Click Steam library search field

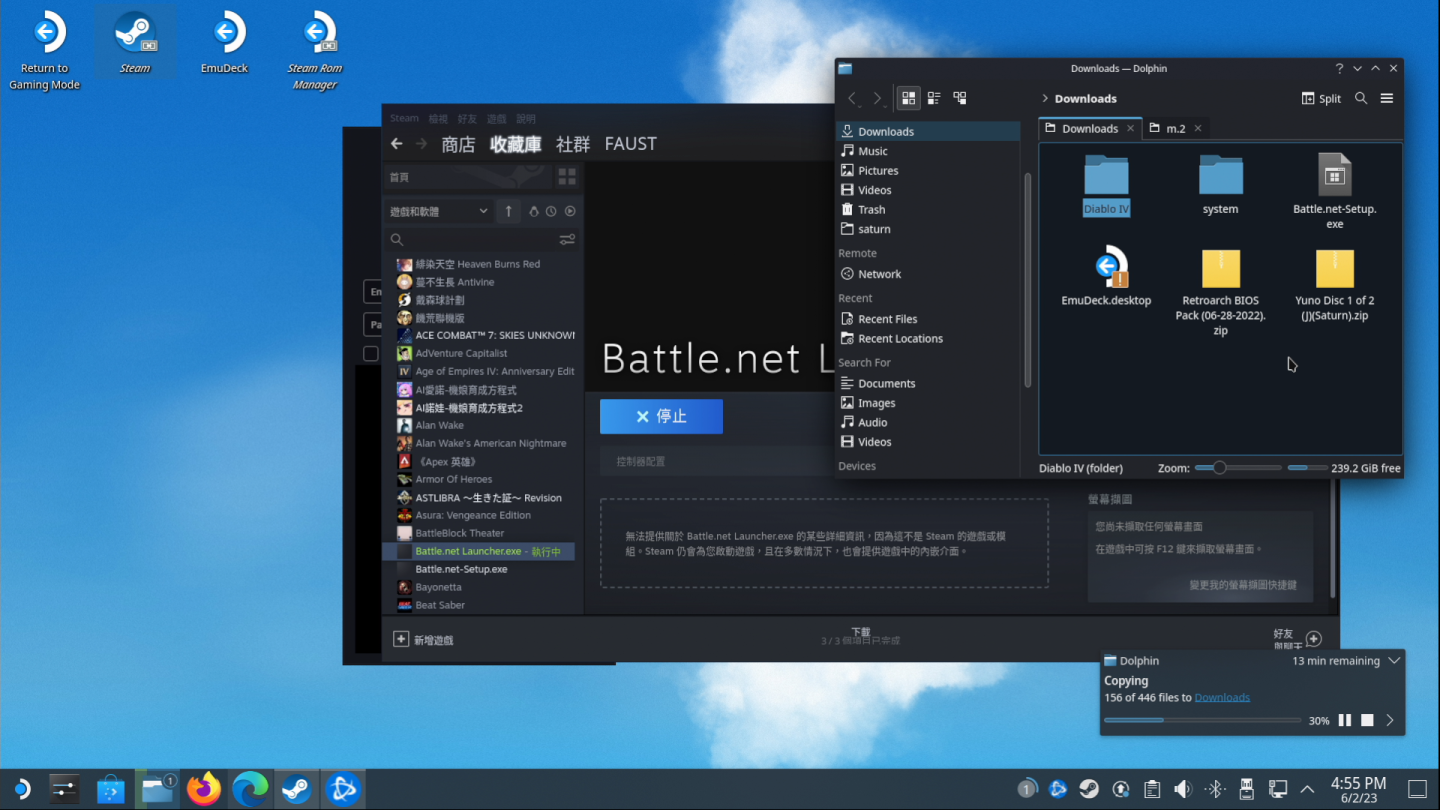[471, 240]
